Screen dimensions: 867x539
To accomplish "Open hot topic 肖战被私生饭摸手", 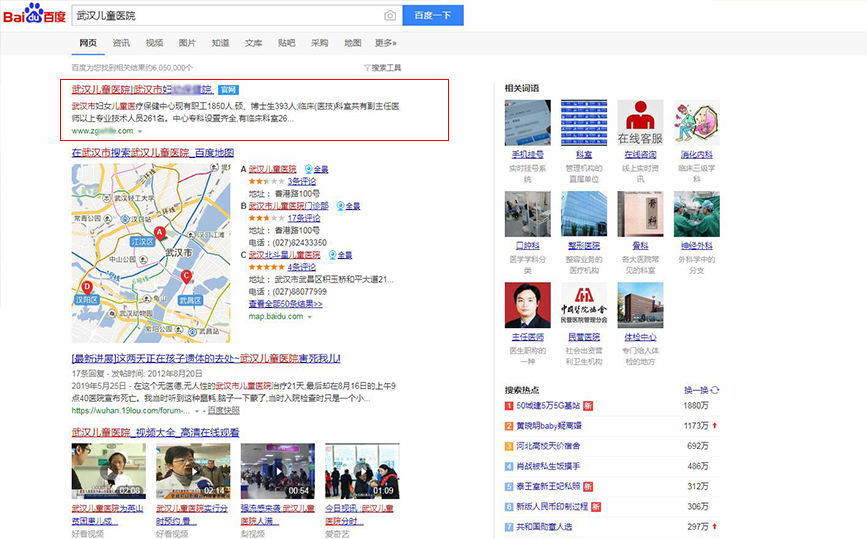I will [548, 466].
